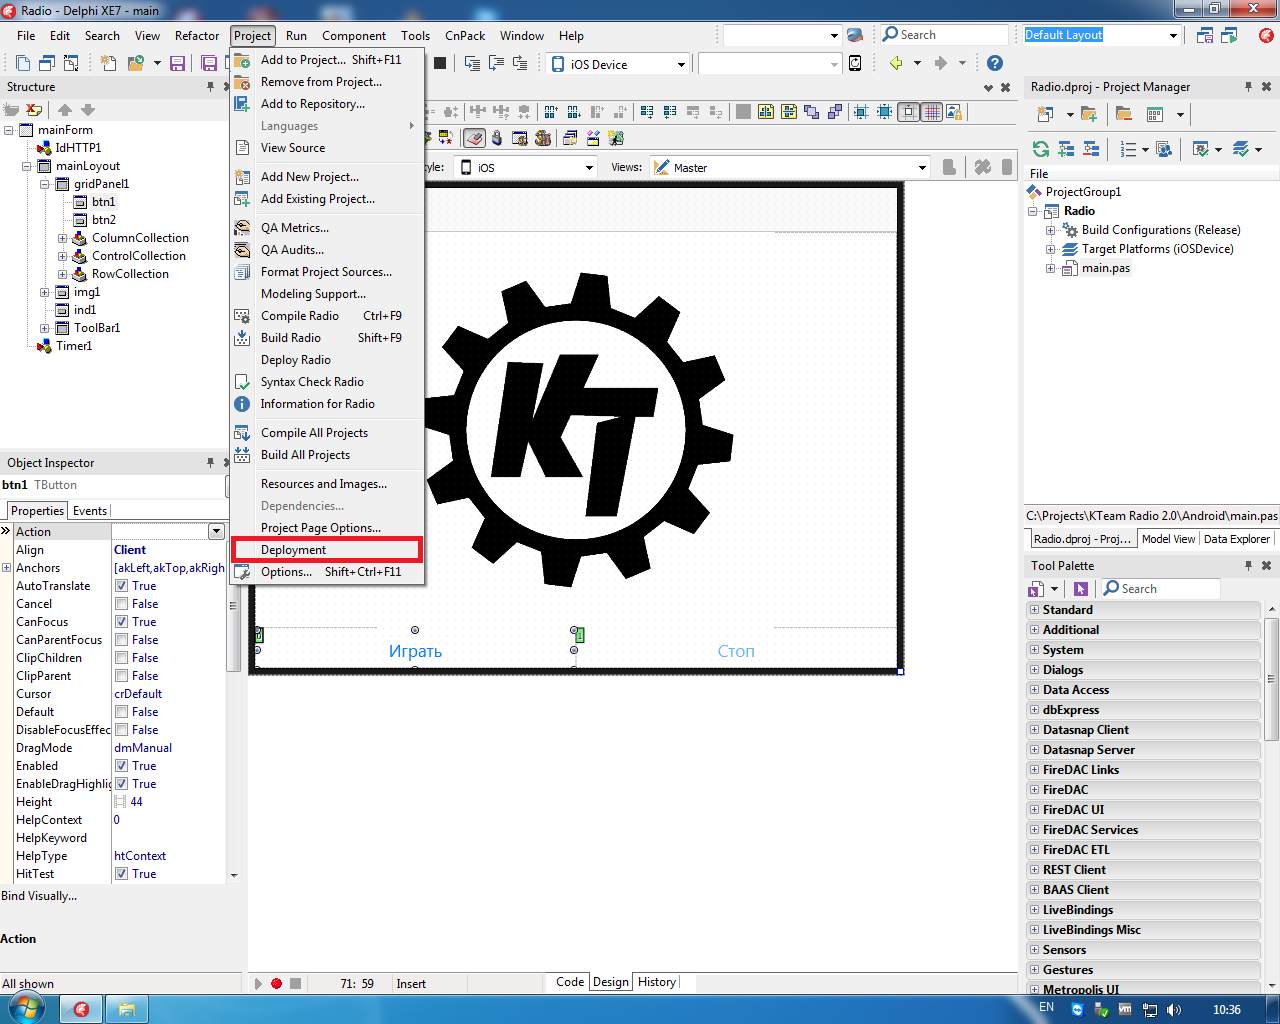The height and width of the screenshot is (1024, 1280).
Task: Click the Save icon in the main toolbar
Action: (177, 63)
